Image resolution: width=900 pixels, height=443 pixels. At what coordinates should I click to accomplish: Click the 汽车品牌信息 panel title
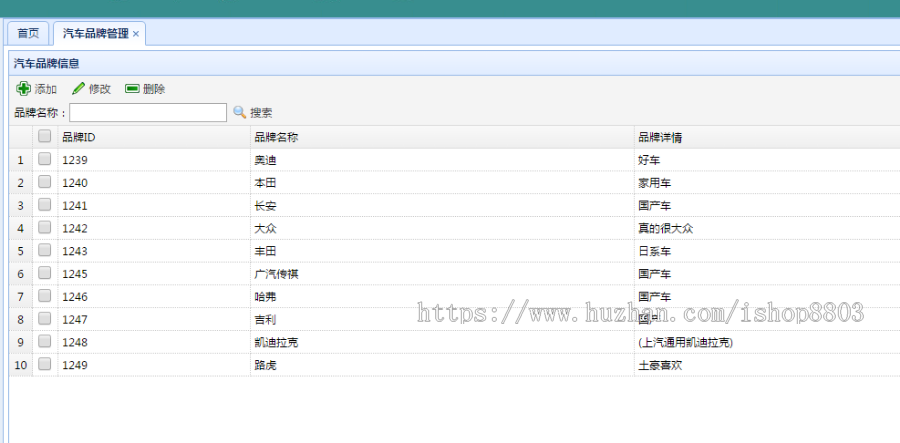(x=46, y=64)
